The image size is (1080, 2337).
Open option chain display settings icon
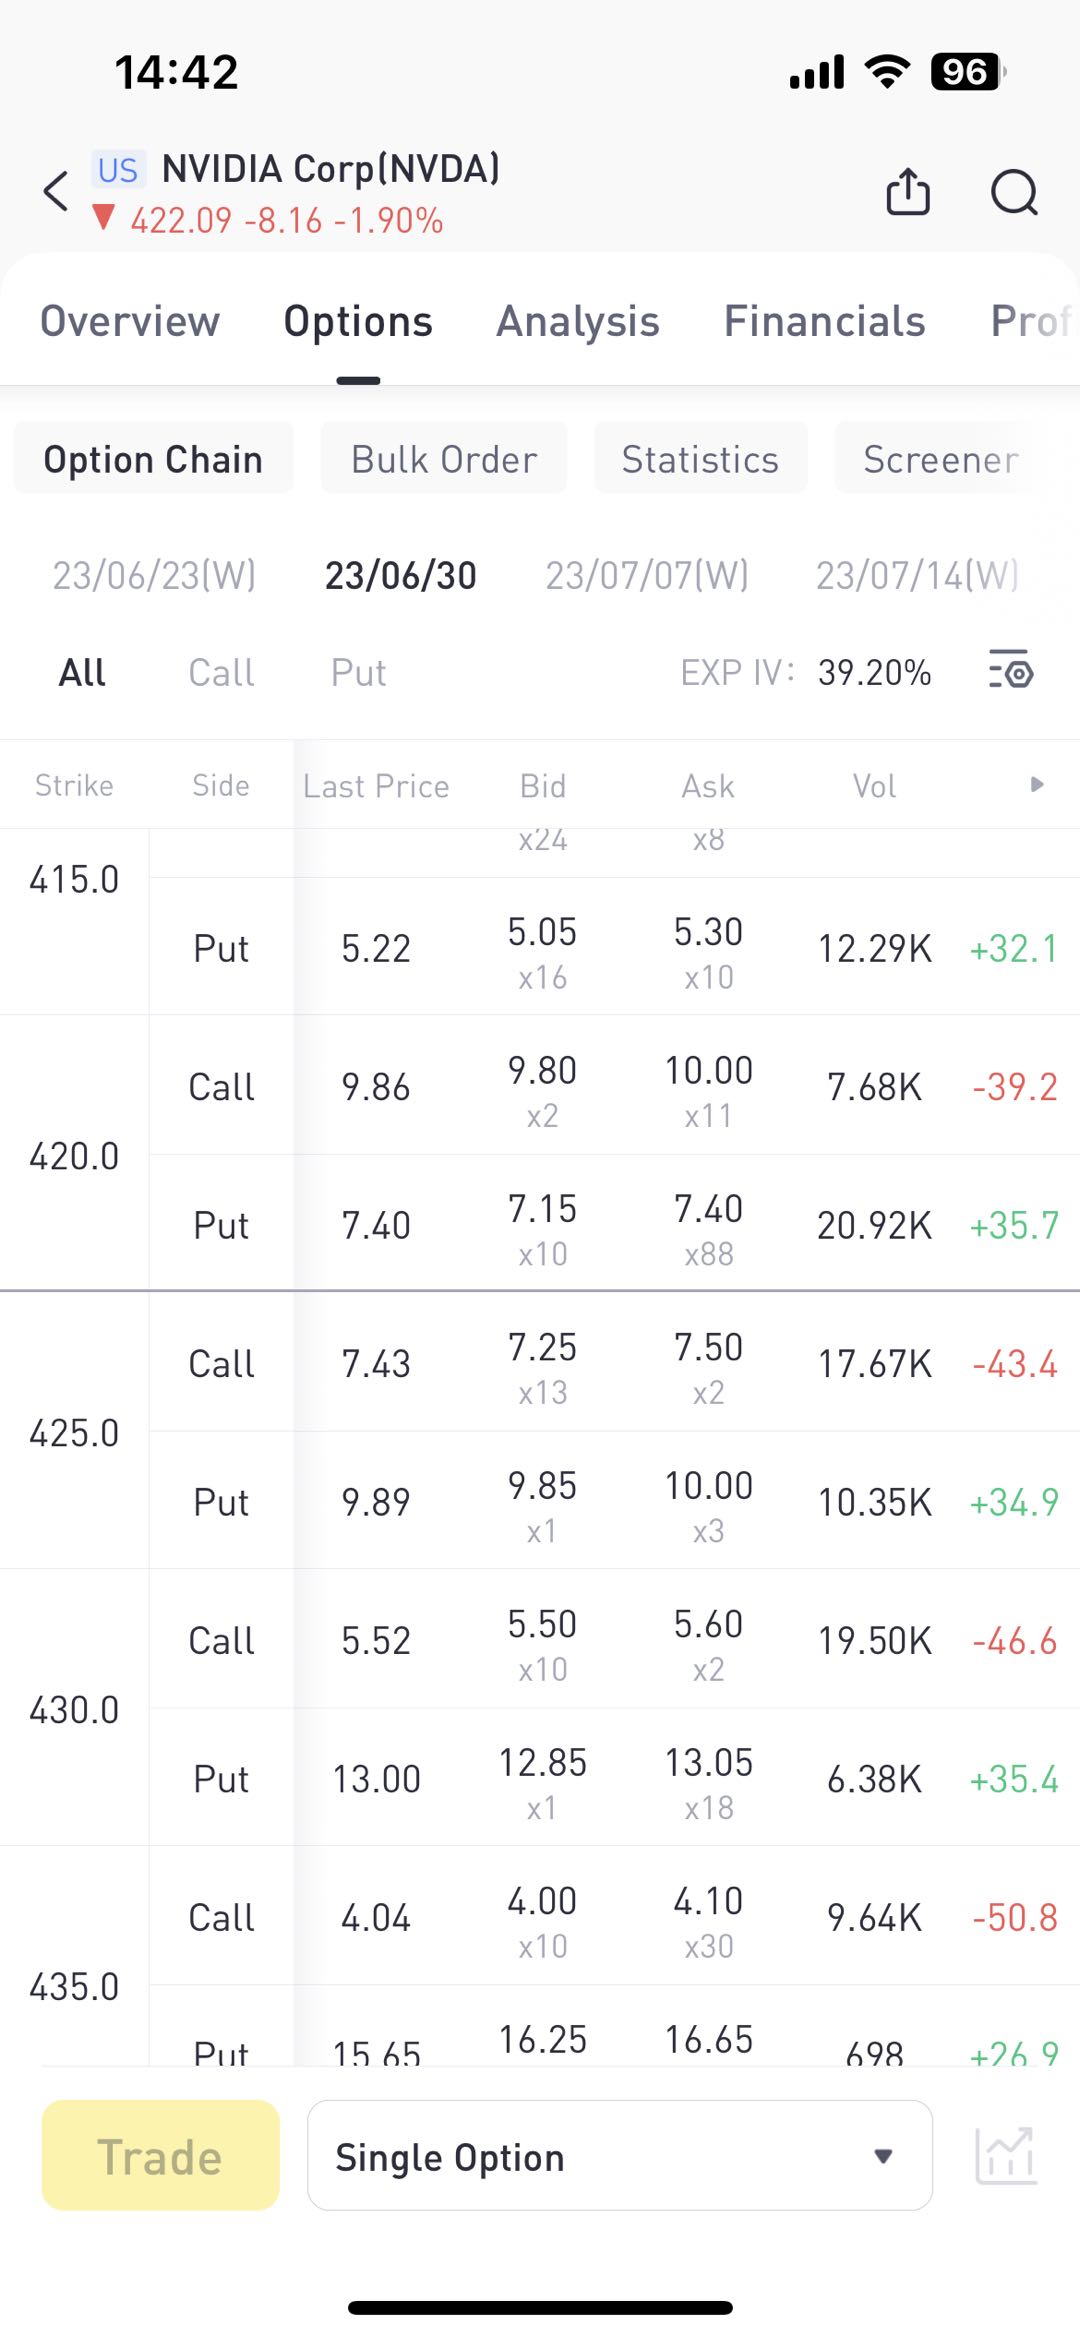coord(1011,671)
